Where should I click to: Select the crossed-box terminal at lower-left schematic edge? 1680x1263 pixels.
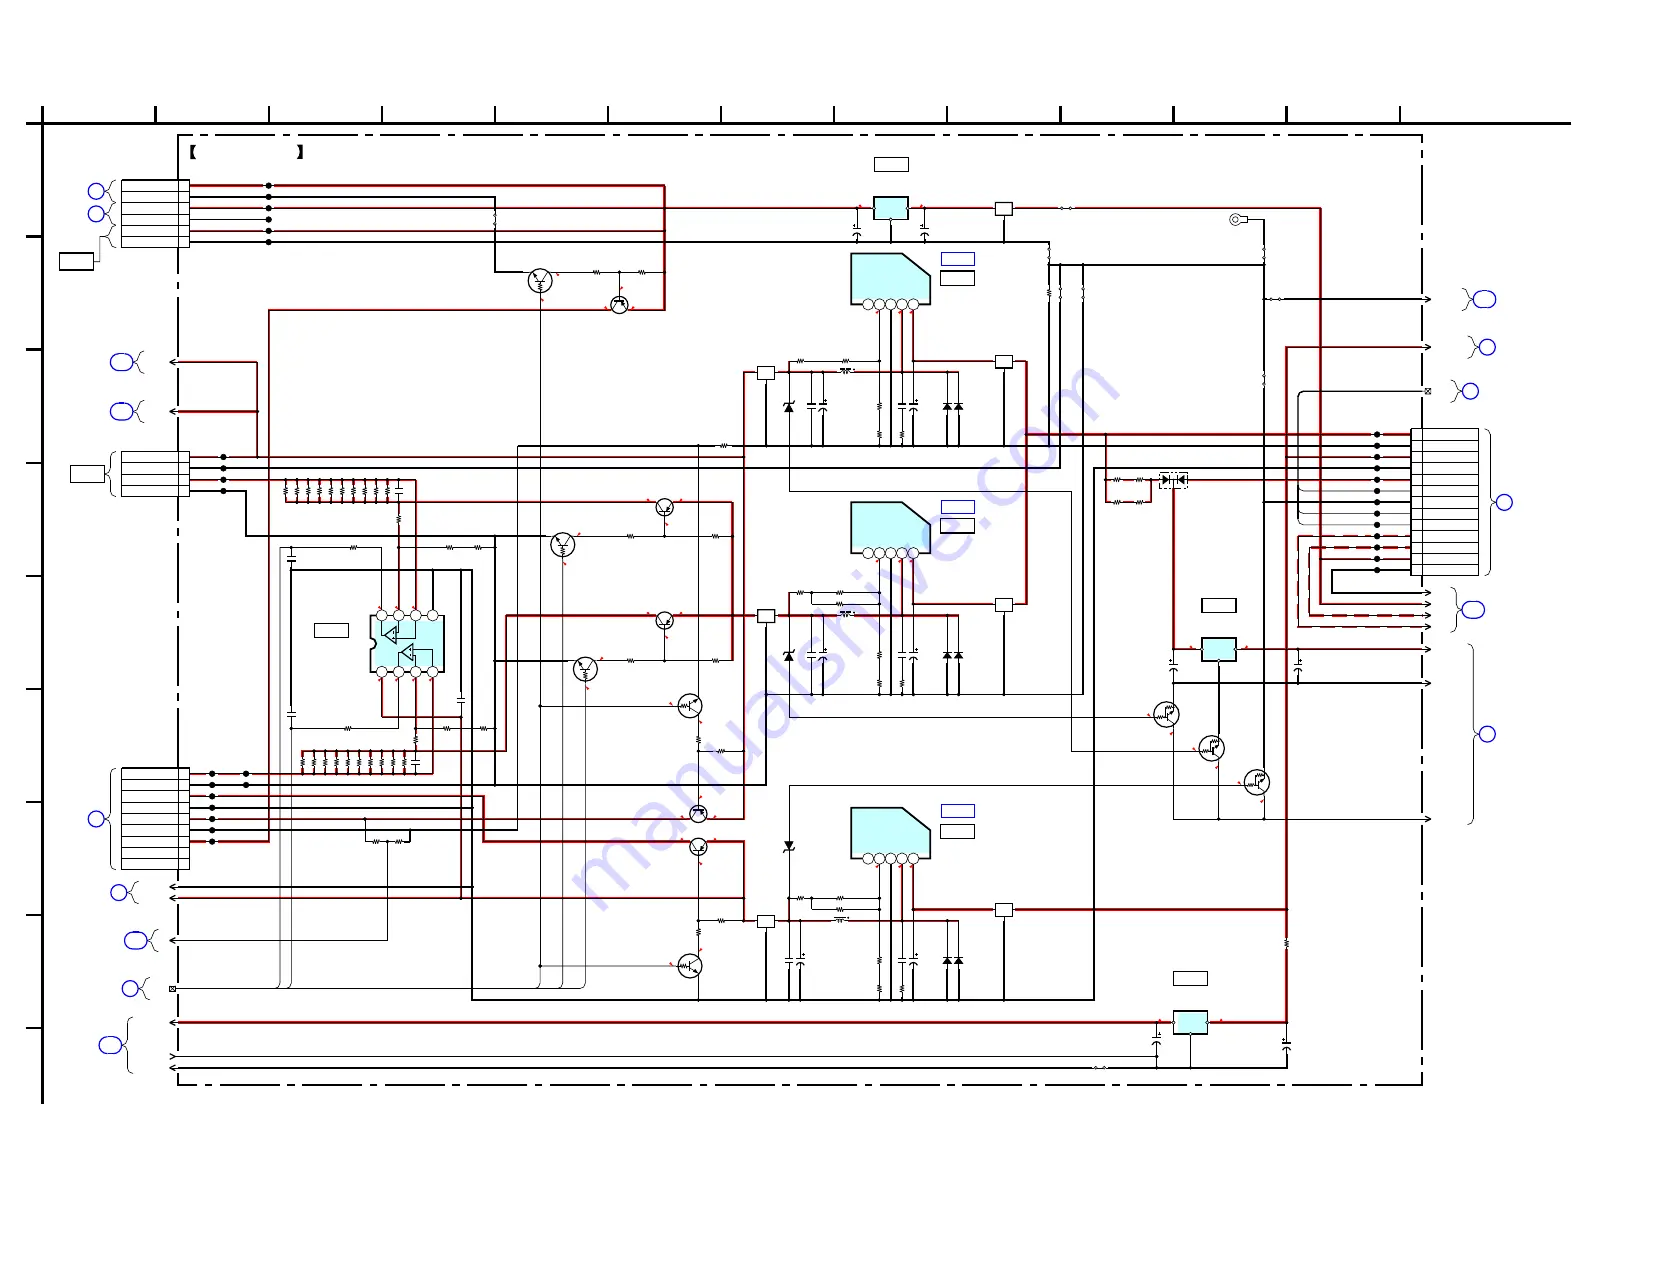172,988
